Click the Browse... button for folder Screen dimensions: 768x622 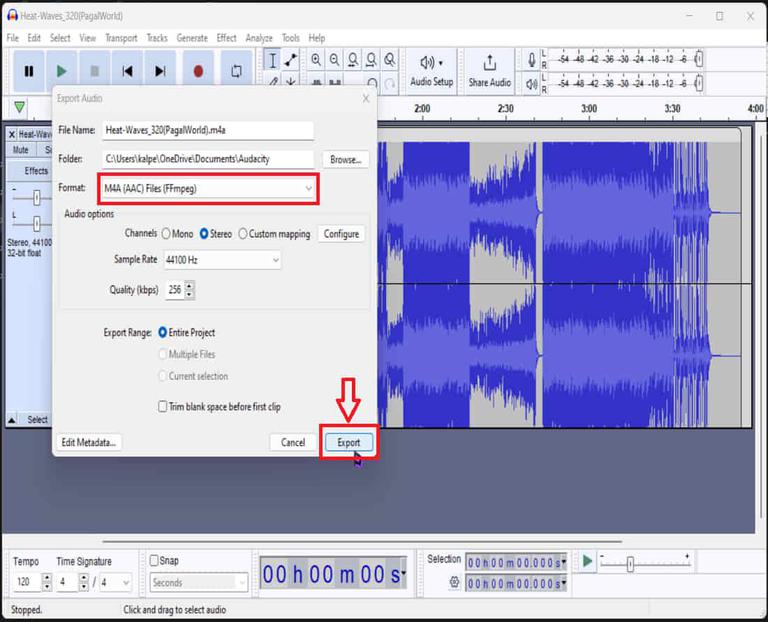345,159
